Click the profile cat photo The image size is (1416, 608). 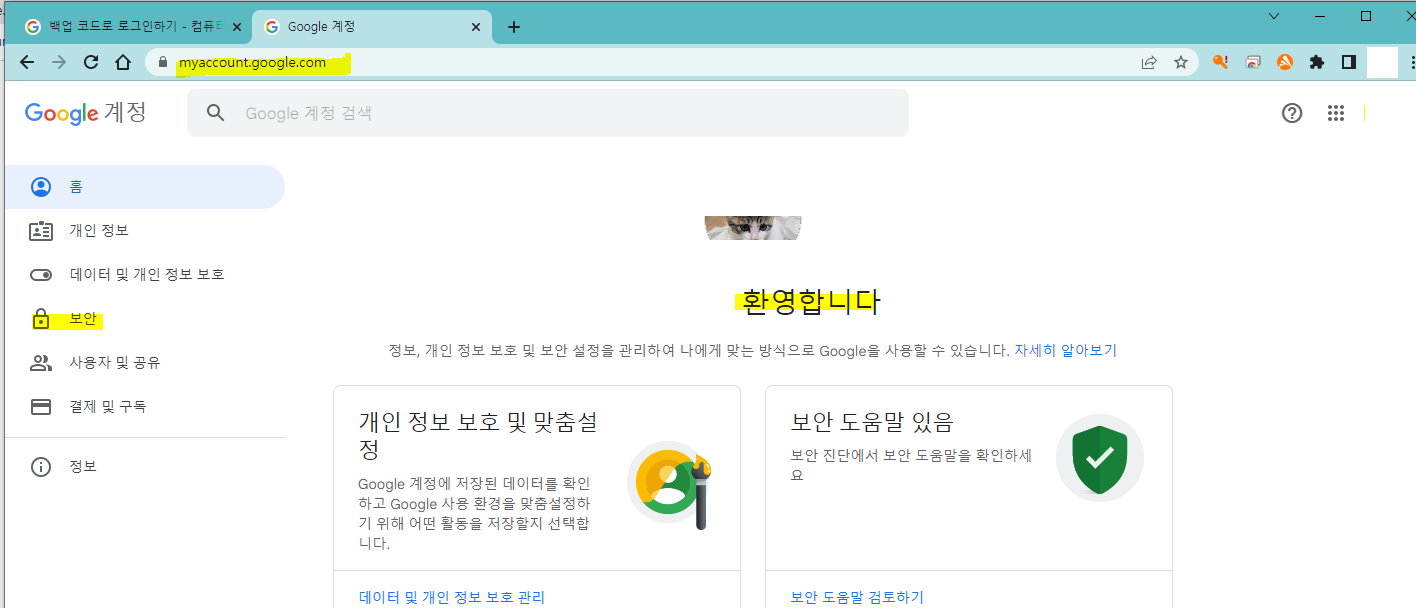click(753, 228)
